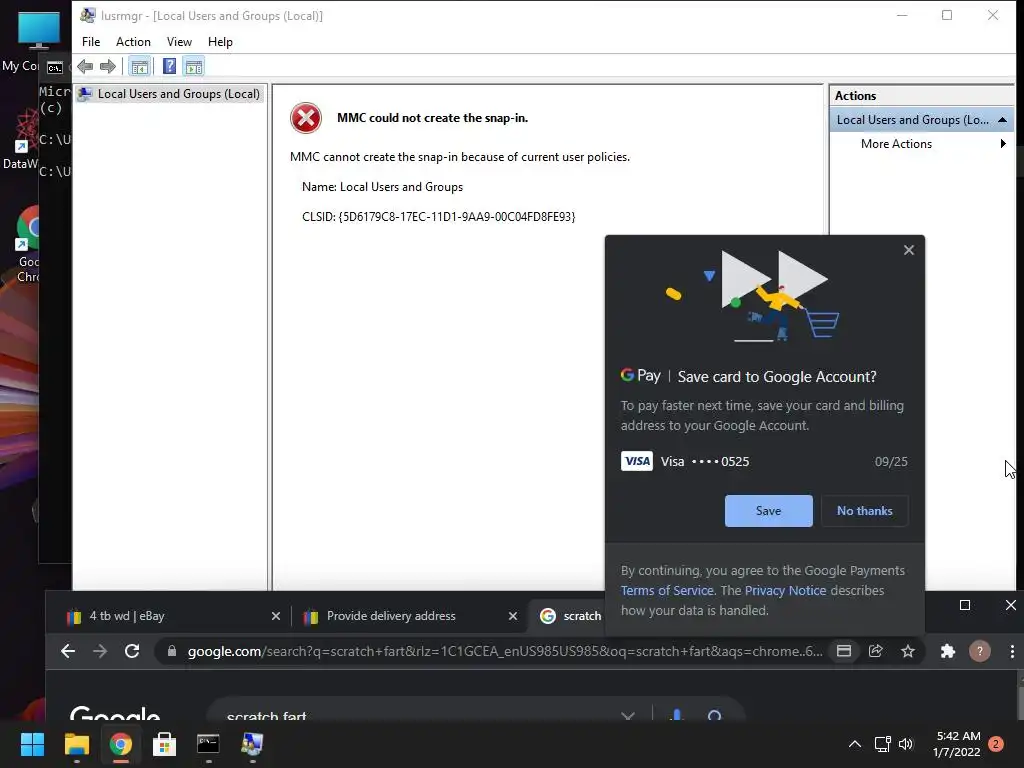Open Google Payments Terms of Service link
Viewport: 1024px width, 768px height.
[667, 590]
